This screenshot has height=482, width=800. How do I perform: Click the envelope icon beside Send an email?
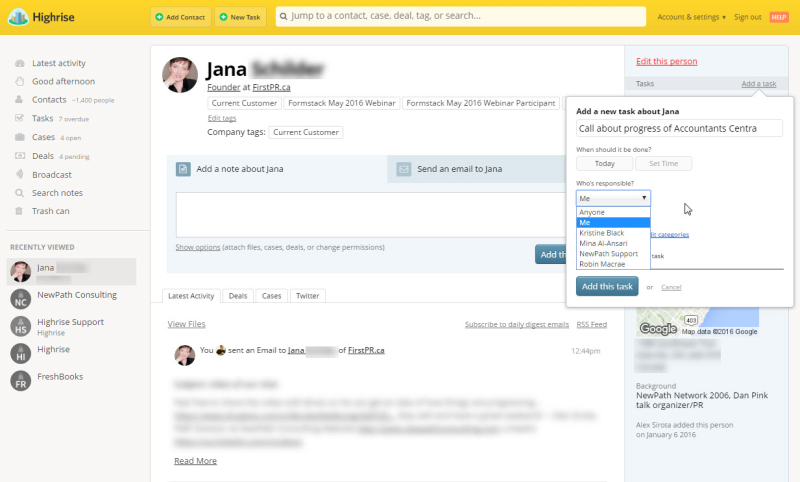(404, 169)
